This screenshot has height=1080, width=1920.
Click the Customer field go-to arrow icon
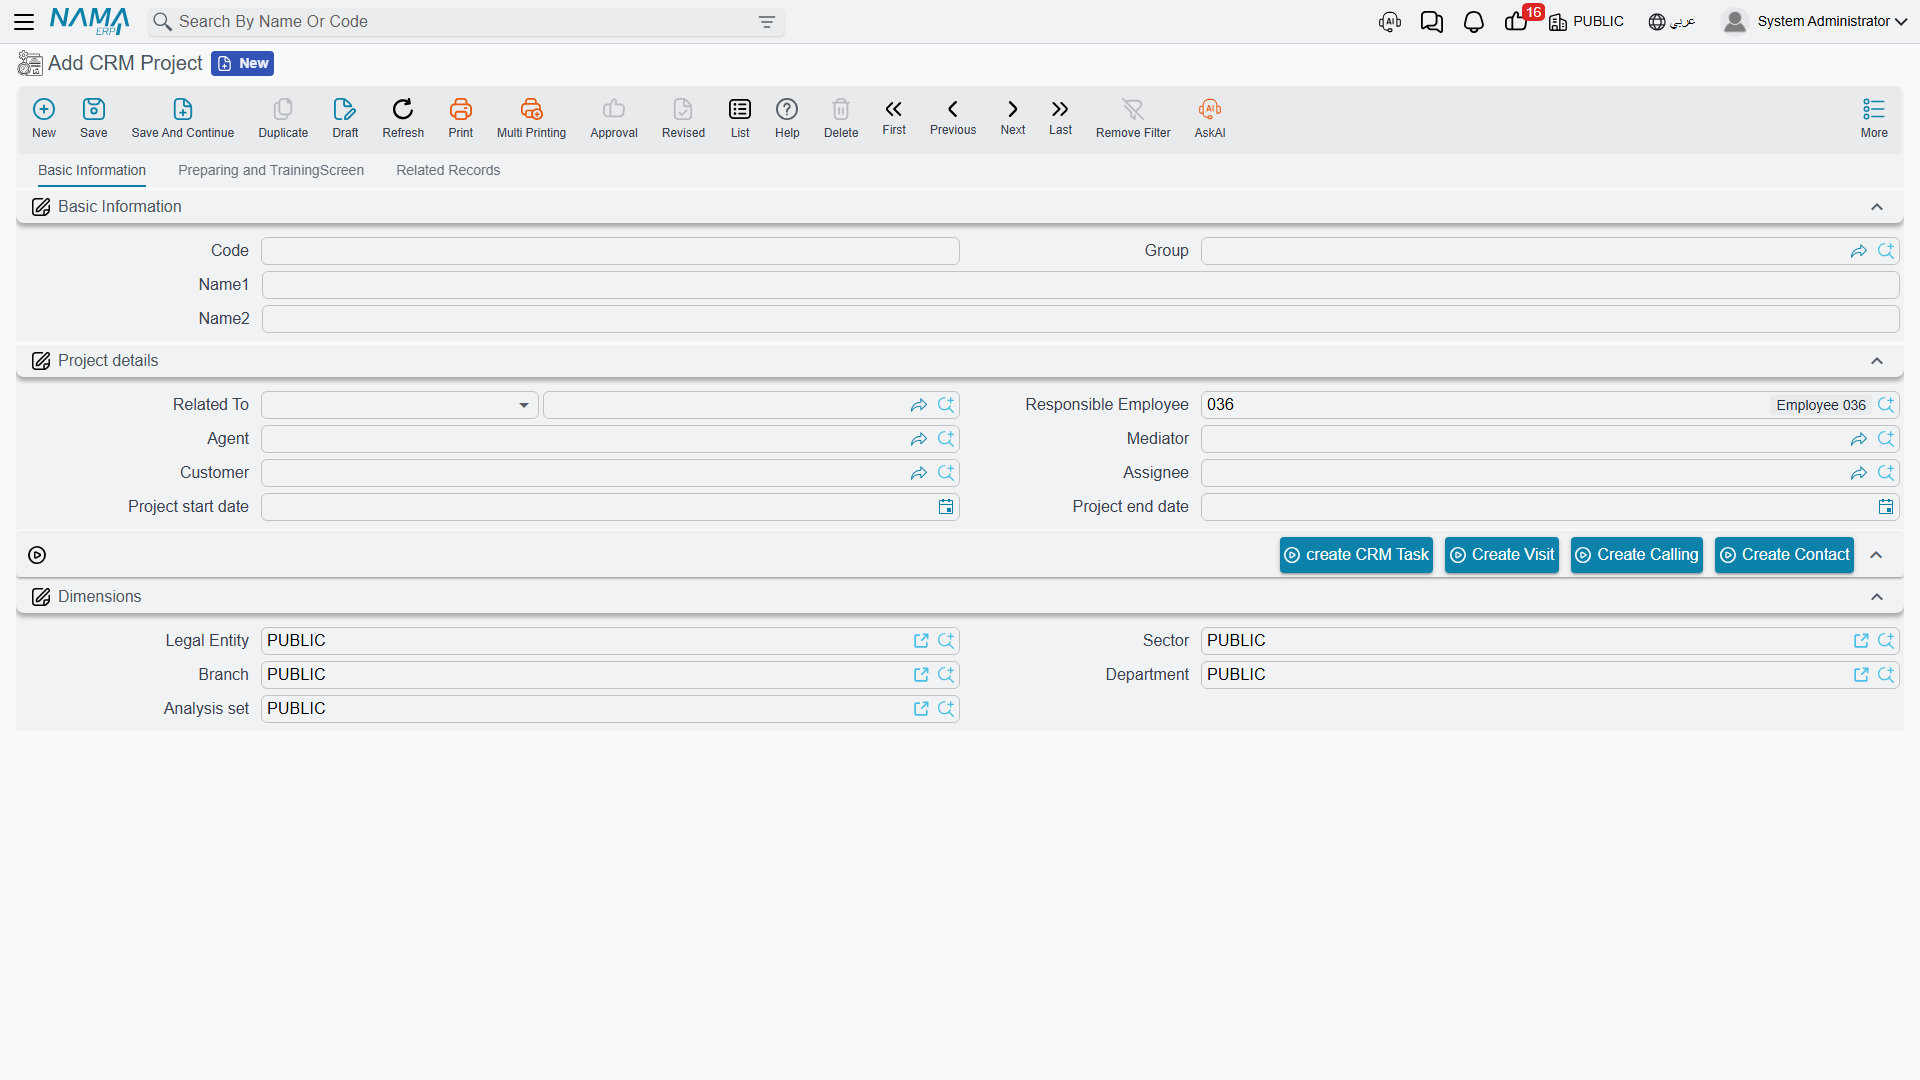[919, 473]
